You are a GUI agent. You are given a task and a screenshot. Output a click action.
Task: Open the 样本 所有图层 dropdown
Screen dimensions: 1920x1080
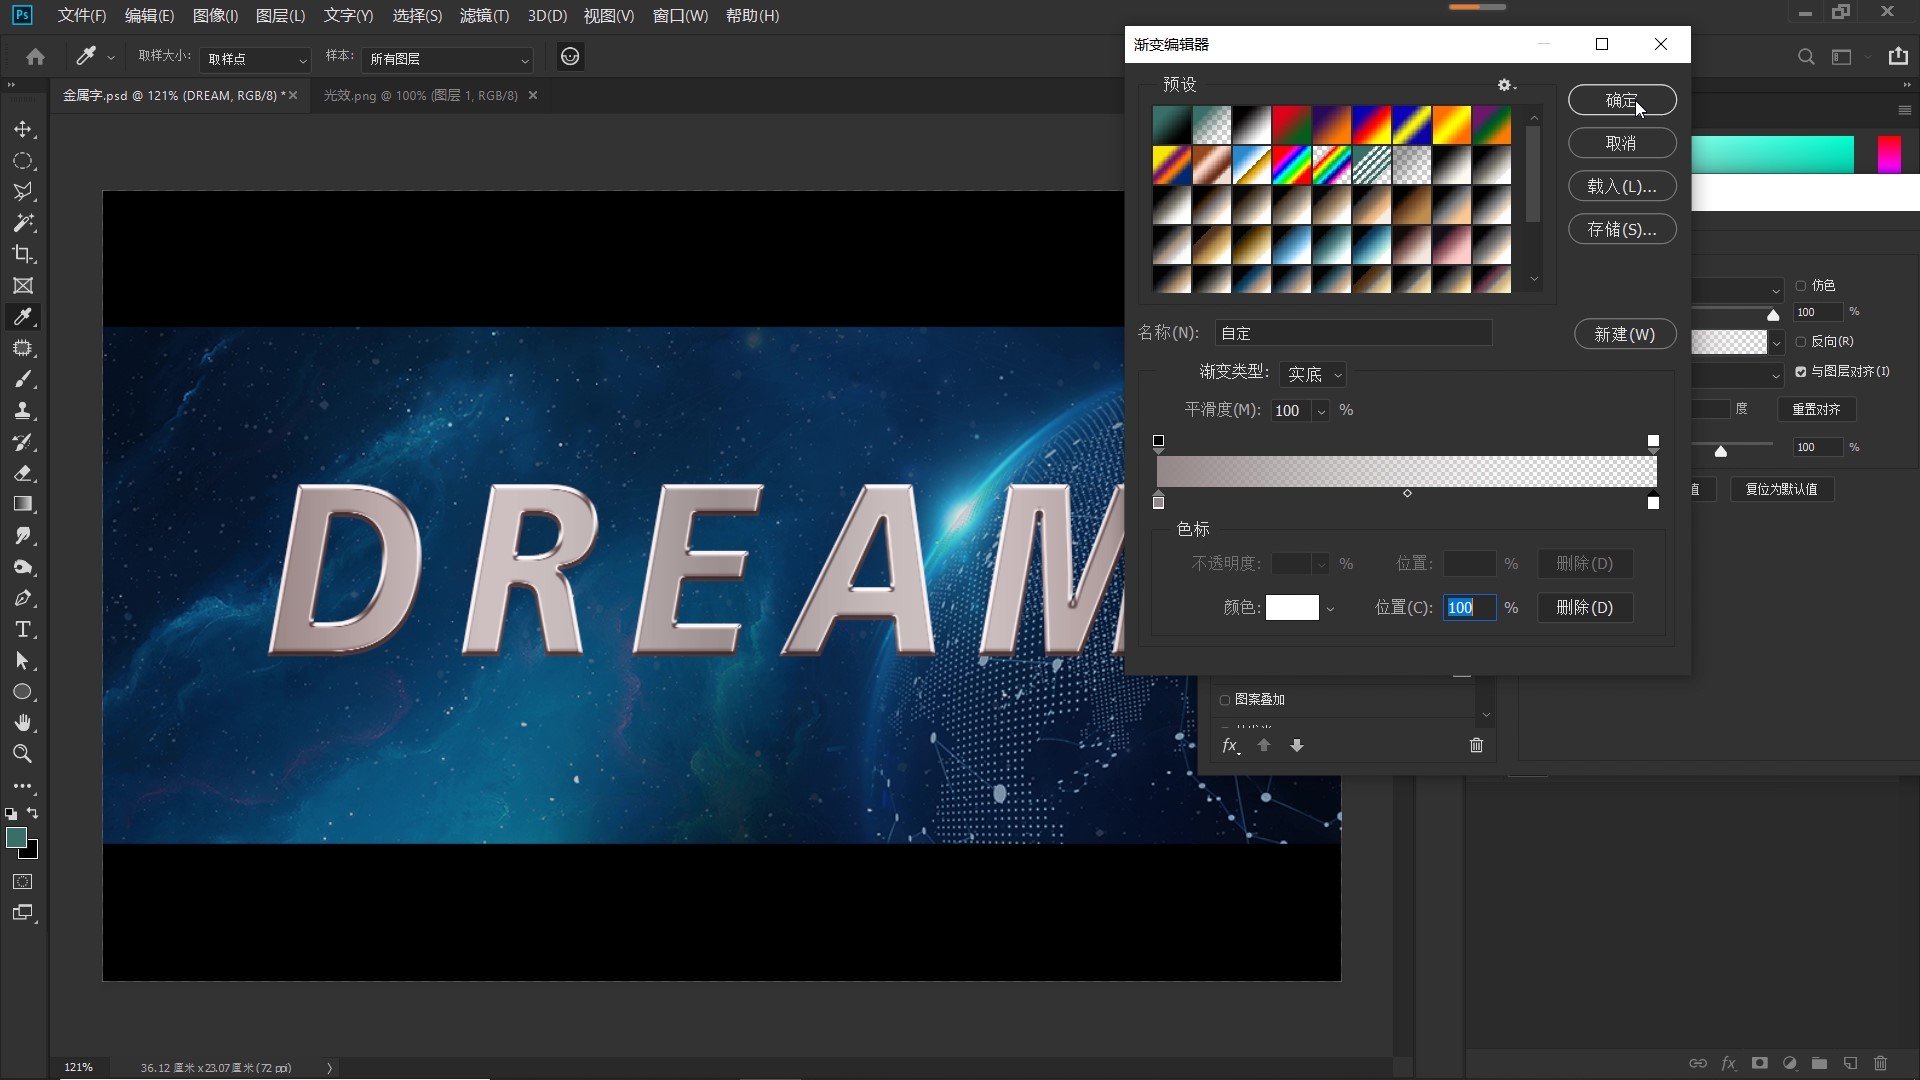447,59
